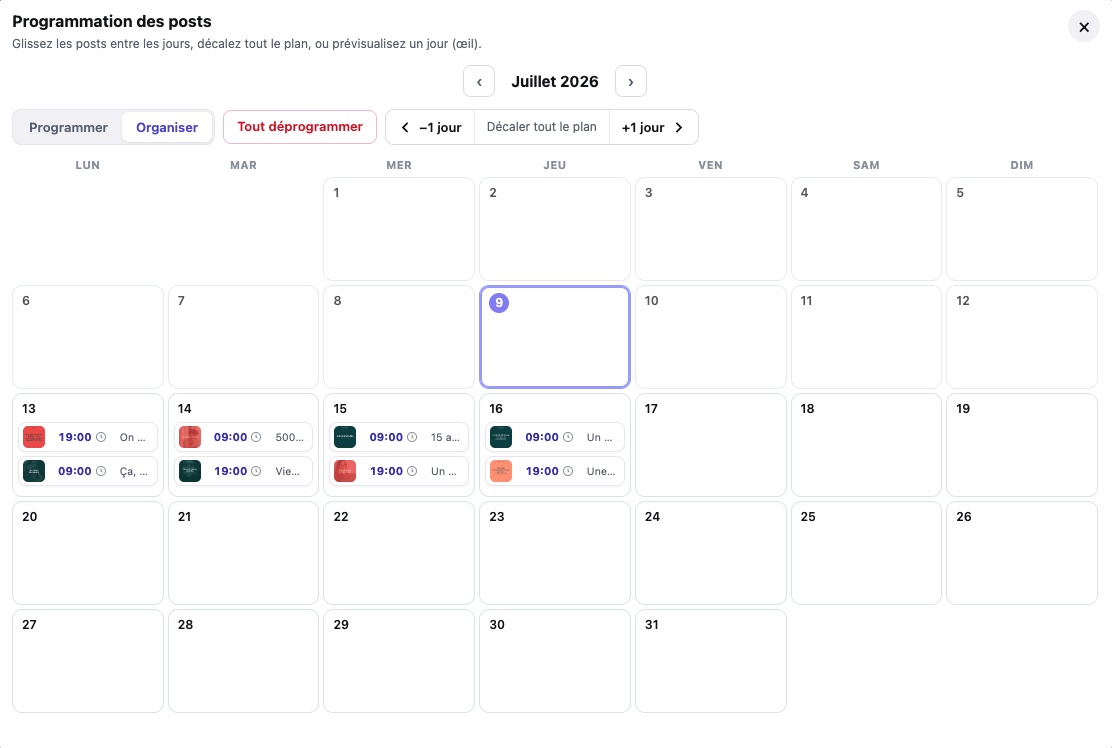Click the 09:00 time on day 15

point(386,437)
